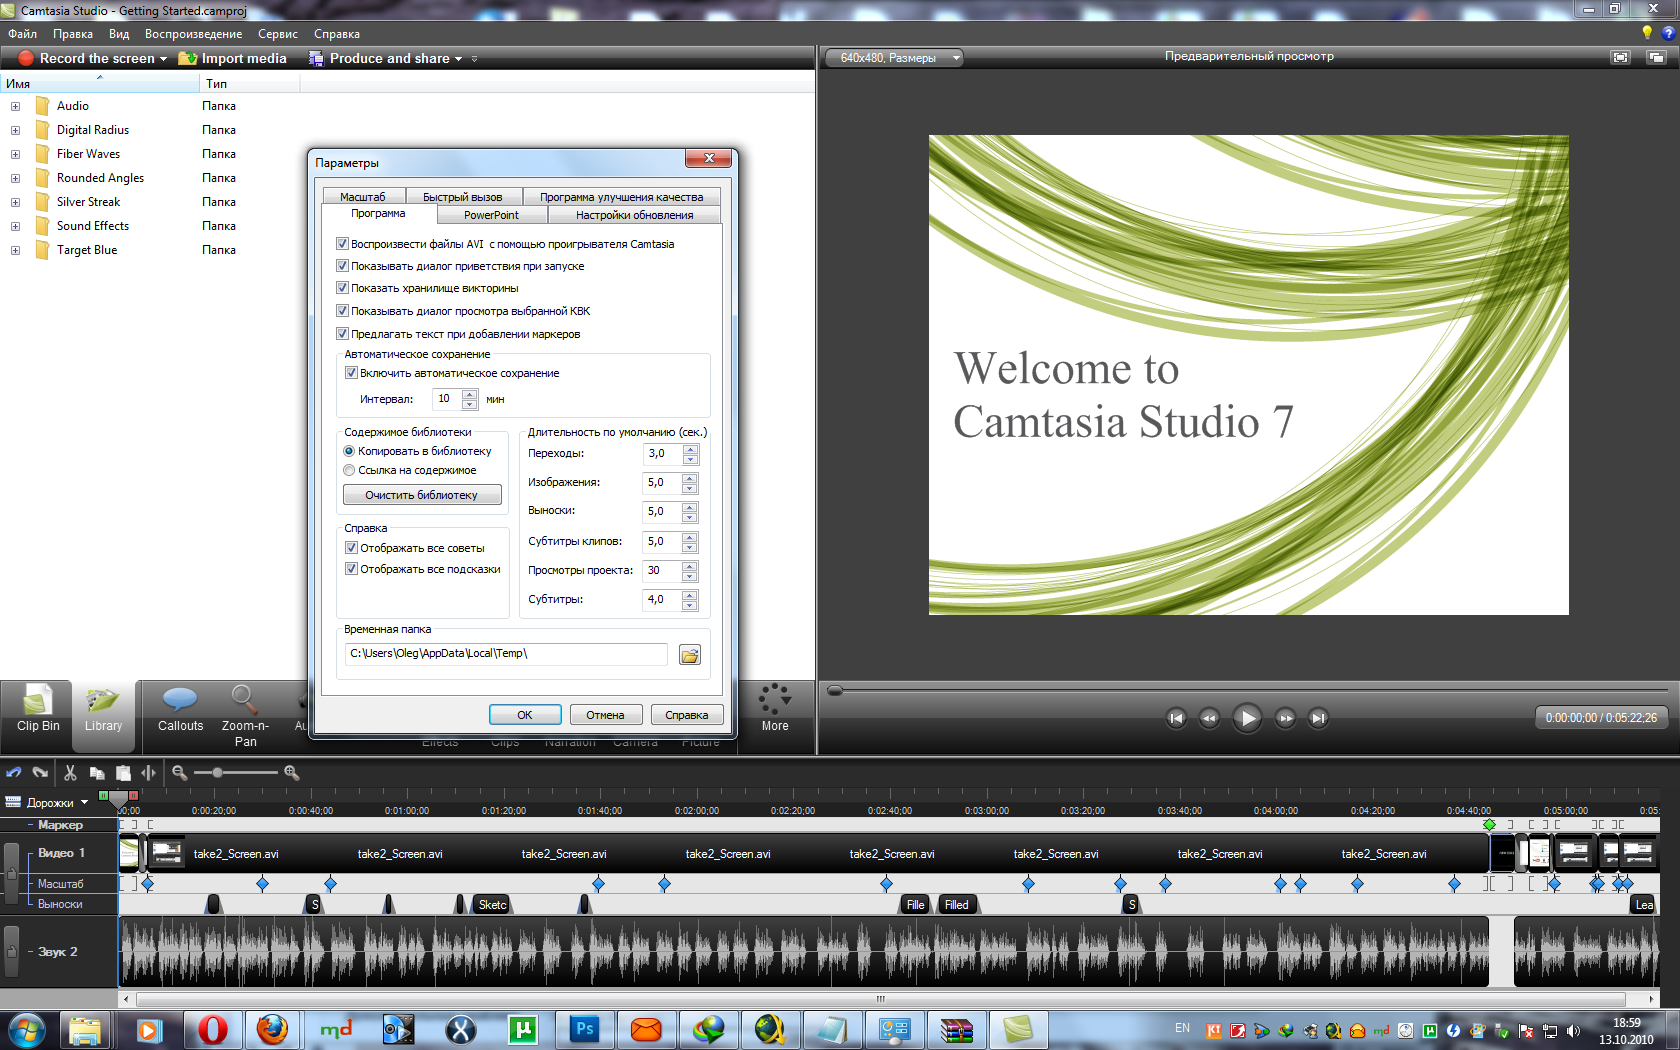
Task: Click Import media button
Action: tap(232, 59)
